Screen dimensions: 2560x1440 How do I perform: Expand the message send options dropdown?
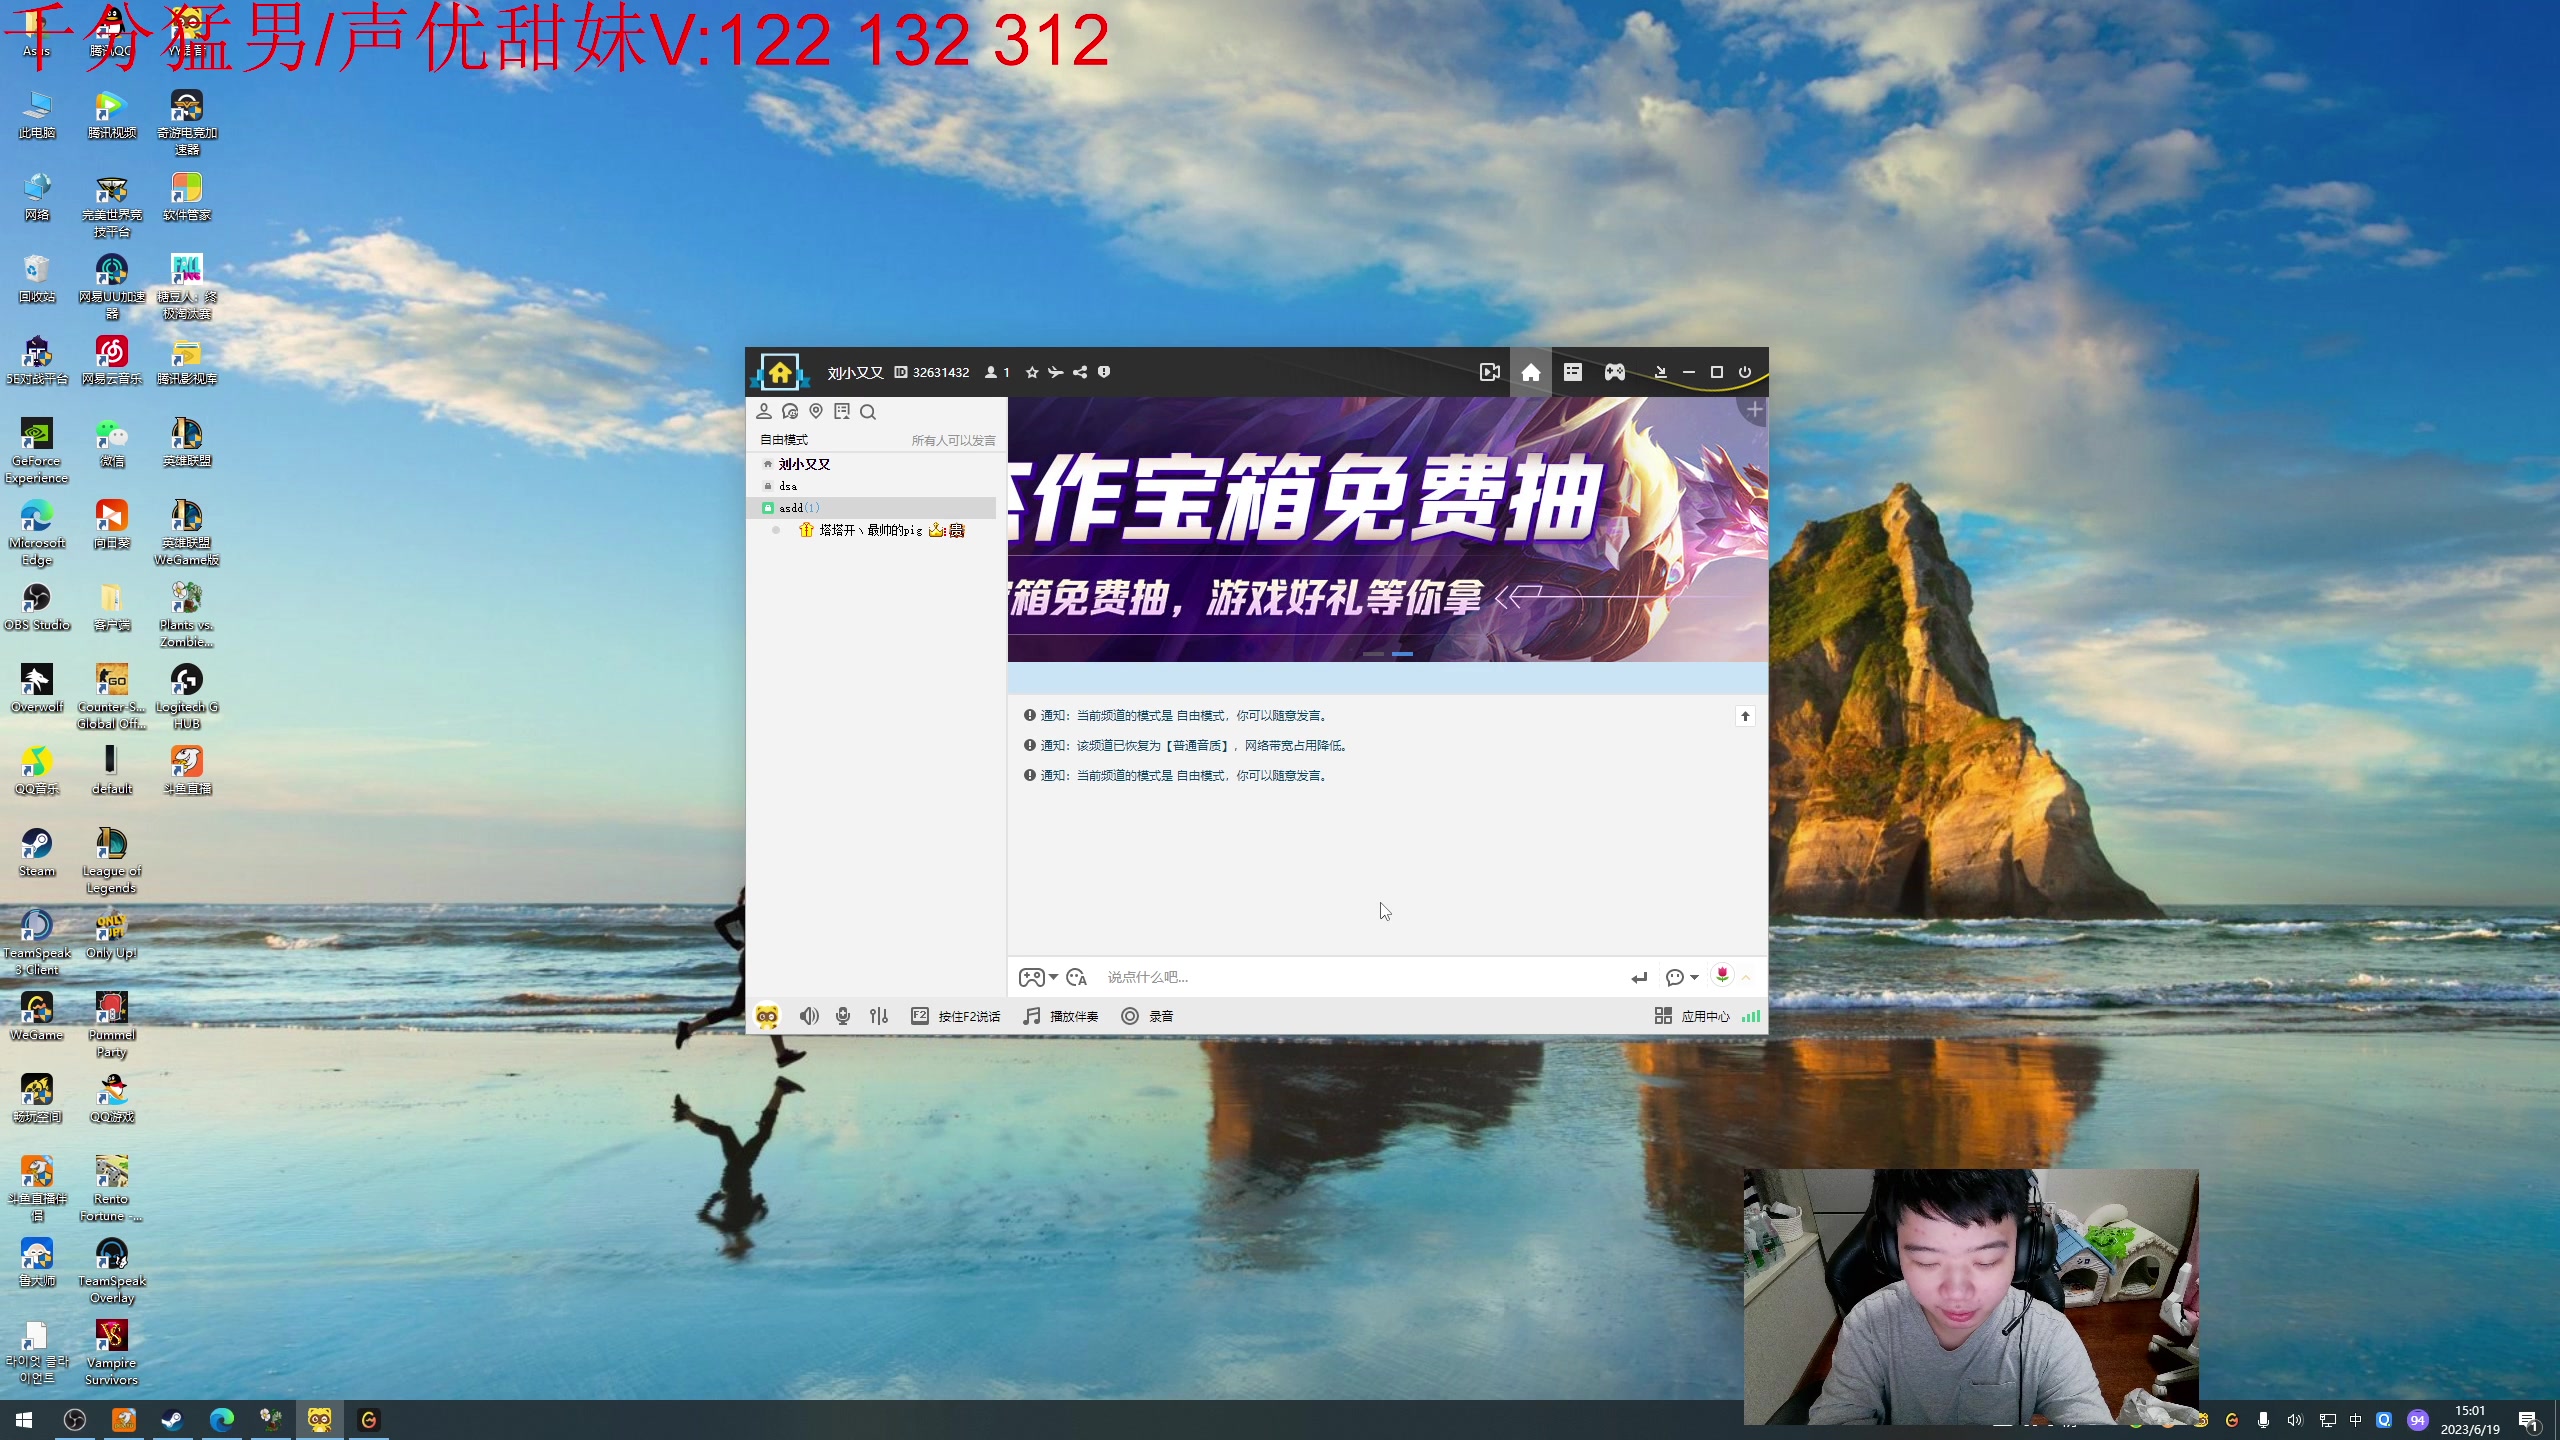[x=1694, y=978]
